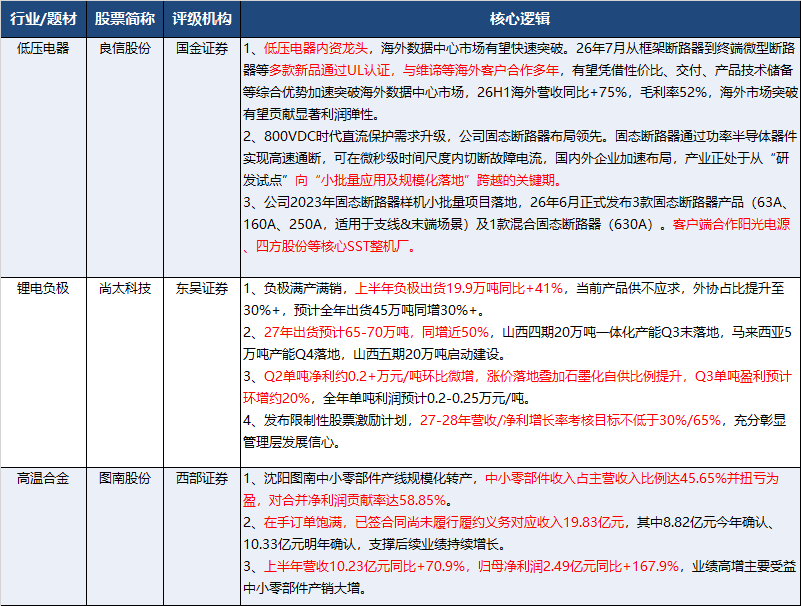This screenshot has height=606, width=801.
Task: Click the 股票简称 column header
Action: [x=125, y=19]
